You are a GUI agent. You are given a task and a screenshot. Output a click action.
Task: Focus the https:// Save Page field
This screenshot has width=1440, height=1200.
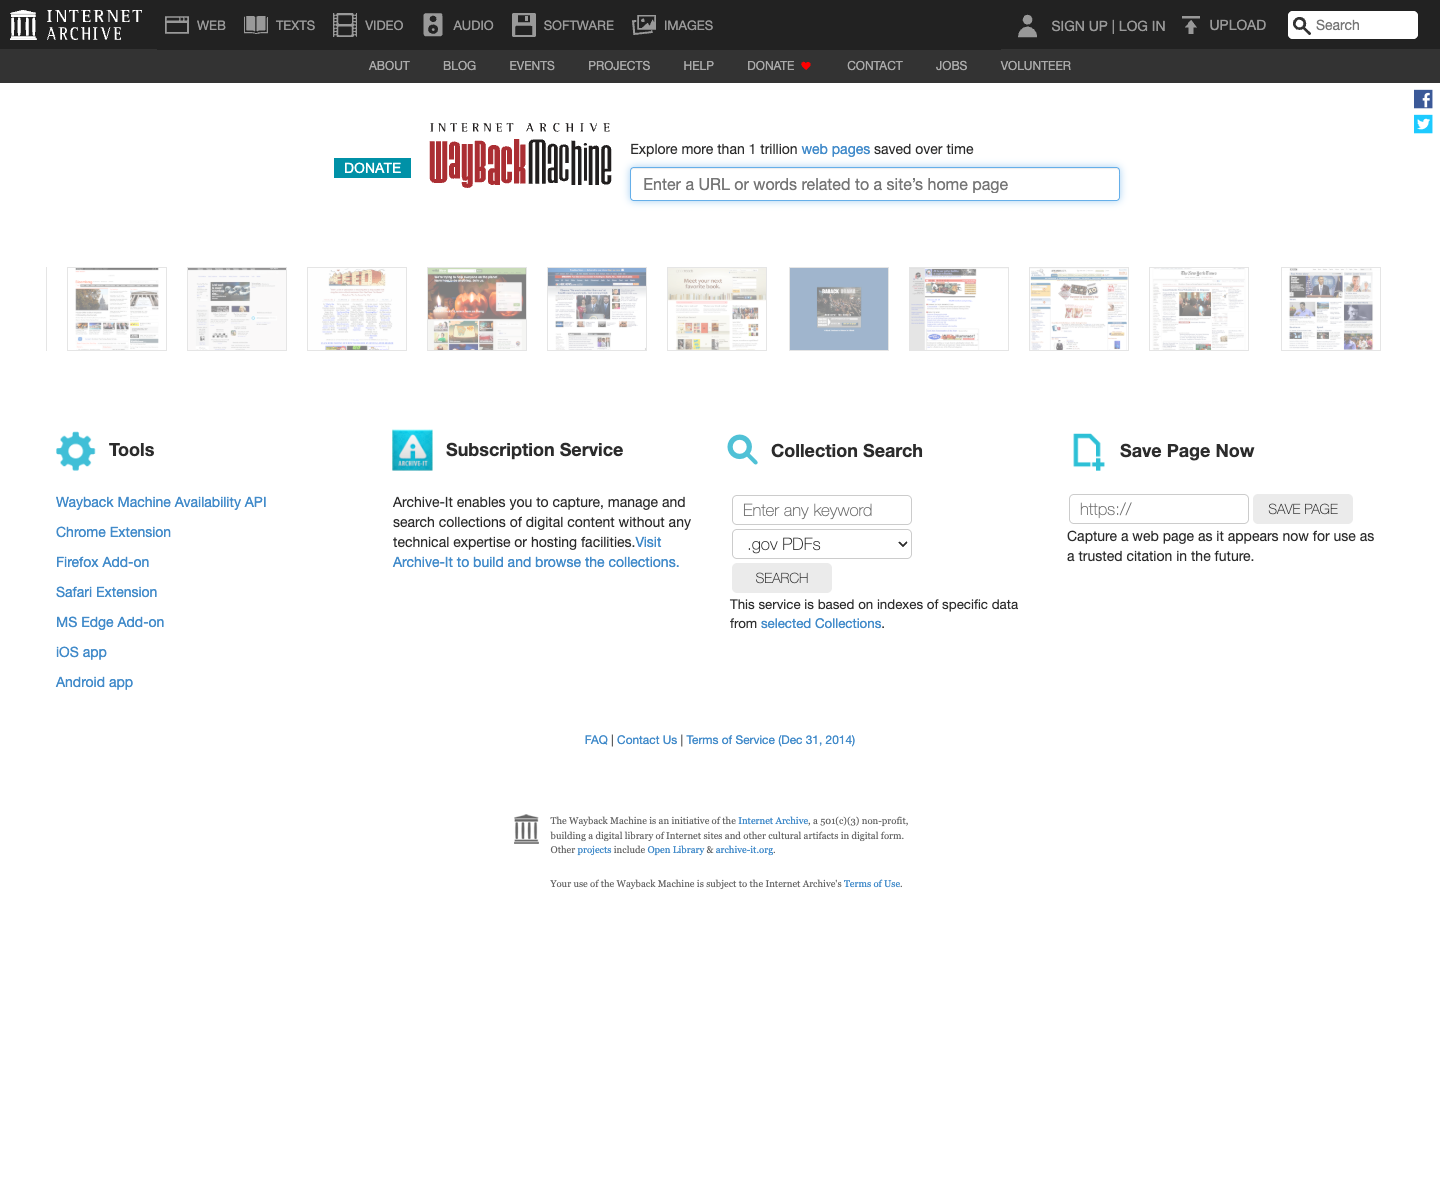[1159, 509]
